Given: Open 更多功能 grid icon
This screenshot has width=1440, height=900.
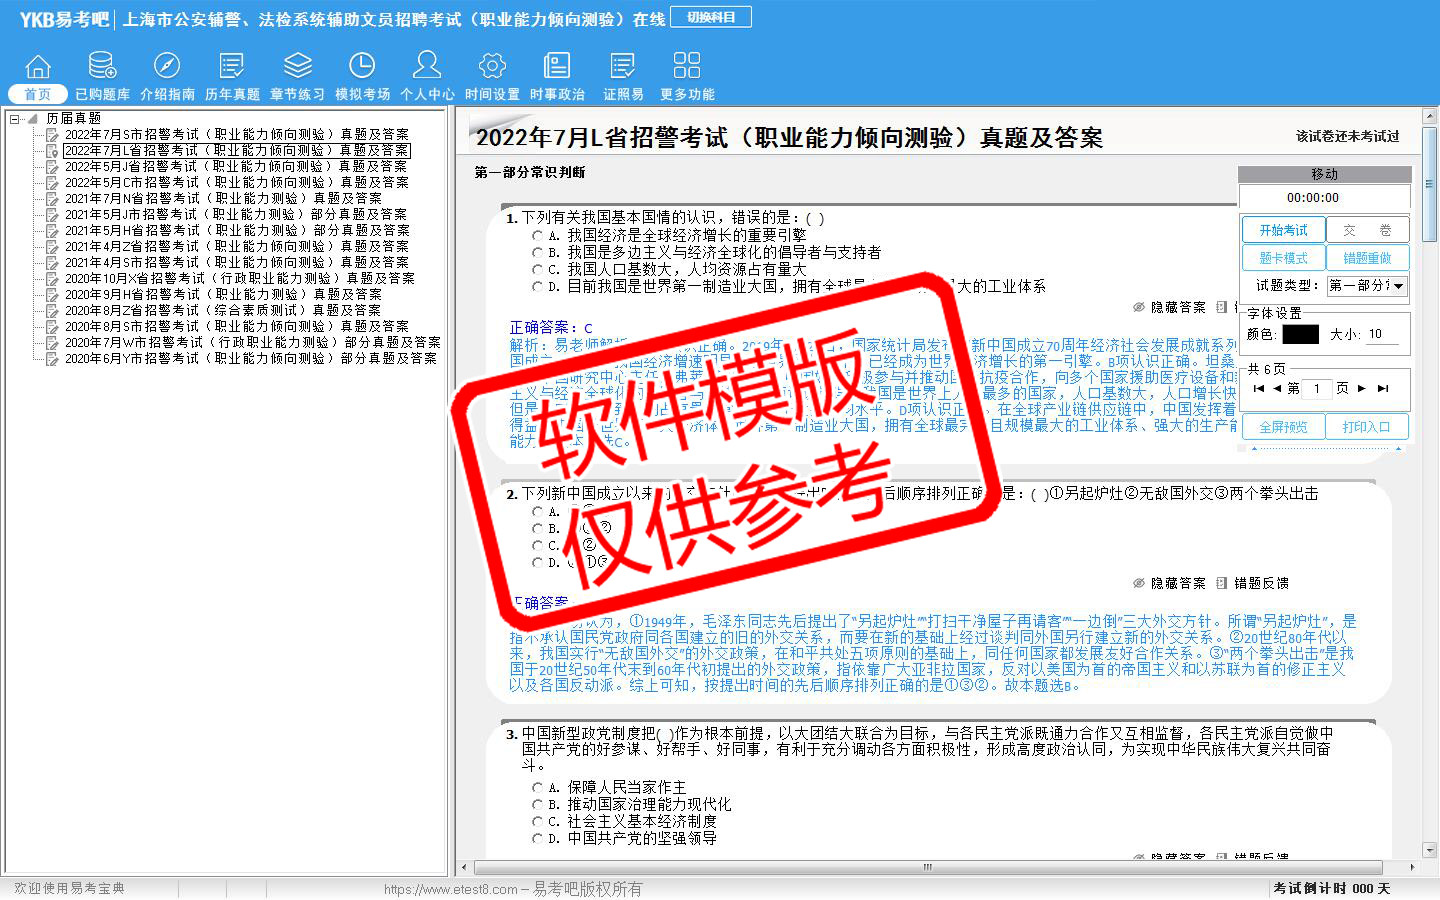Looking at the screenshot, I should coord(687,66).
